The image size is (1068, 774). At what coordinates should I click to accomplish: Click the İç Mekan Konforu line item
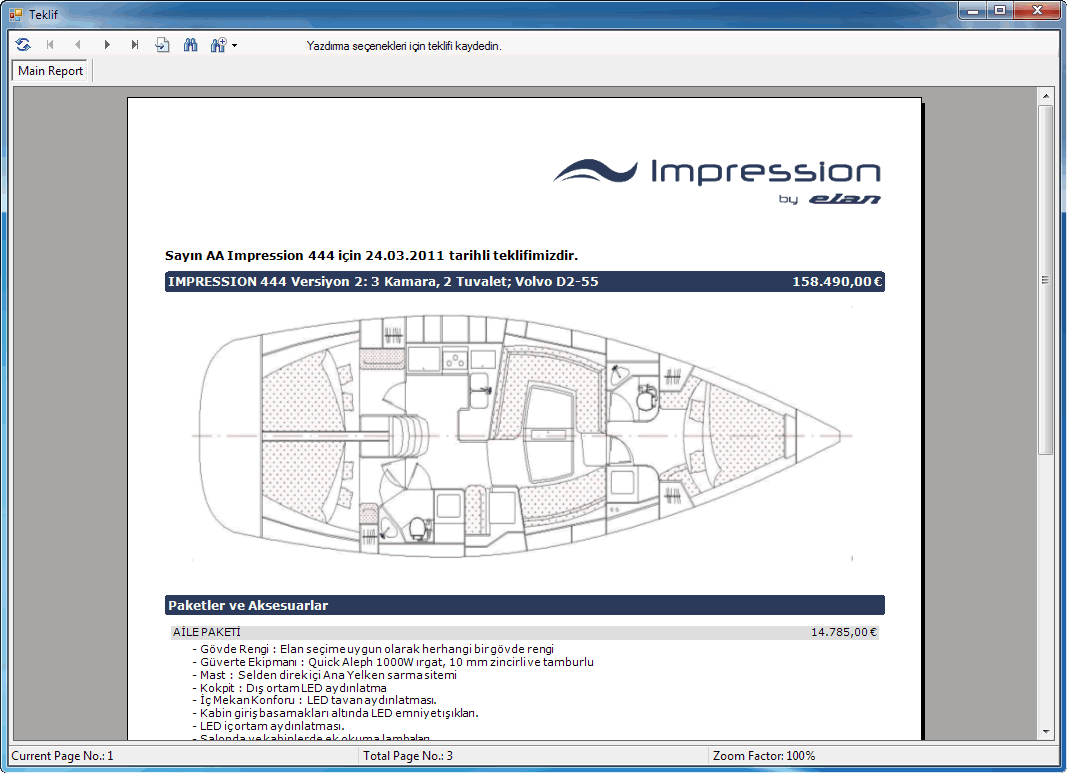(x=314, y=700)
